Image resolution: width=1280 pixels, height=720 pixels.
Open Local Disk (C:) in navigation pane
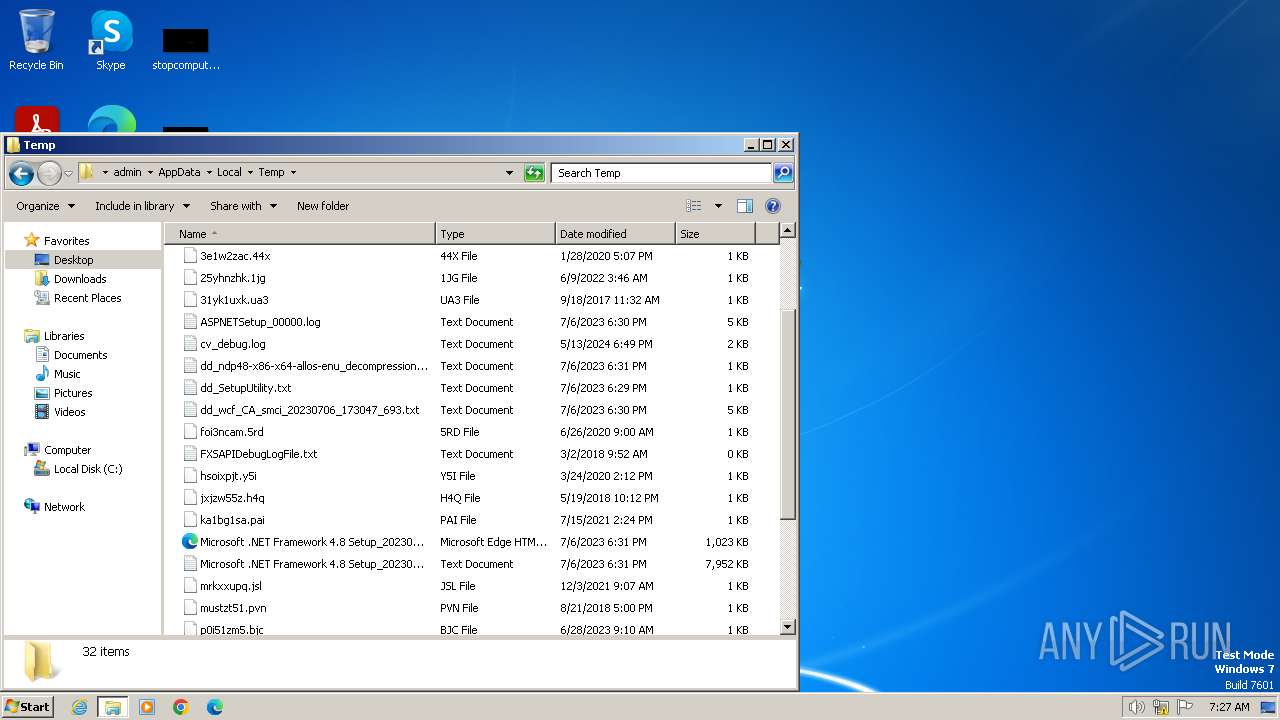[x=87, y=469]
